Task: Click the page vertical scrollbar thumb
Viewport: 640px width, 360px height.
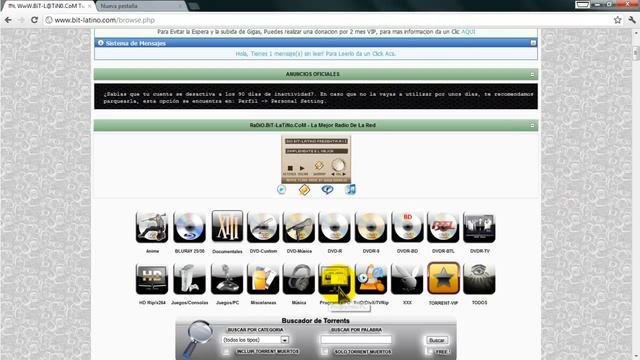Action: pyautogui.click(x=636, y=53)
